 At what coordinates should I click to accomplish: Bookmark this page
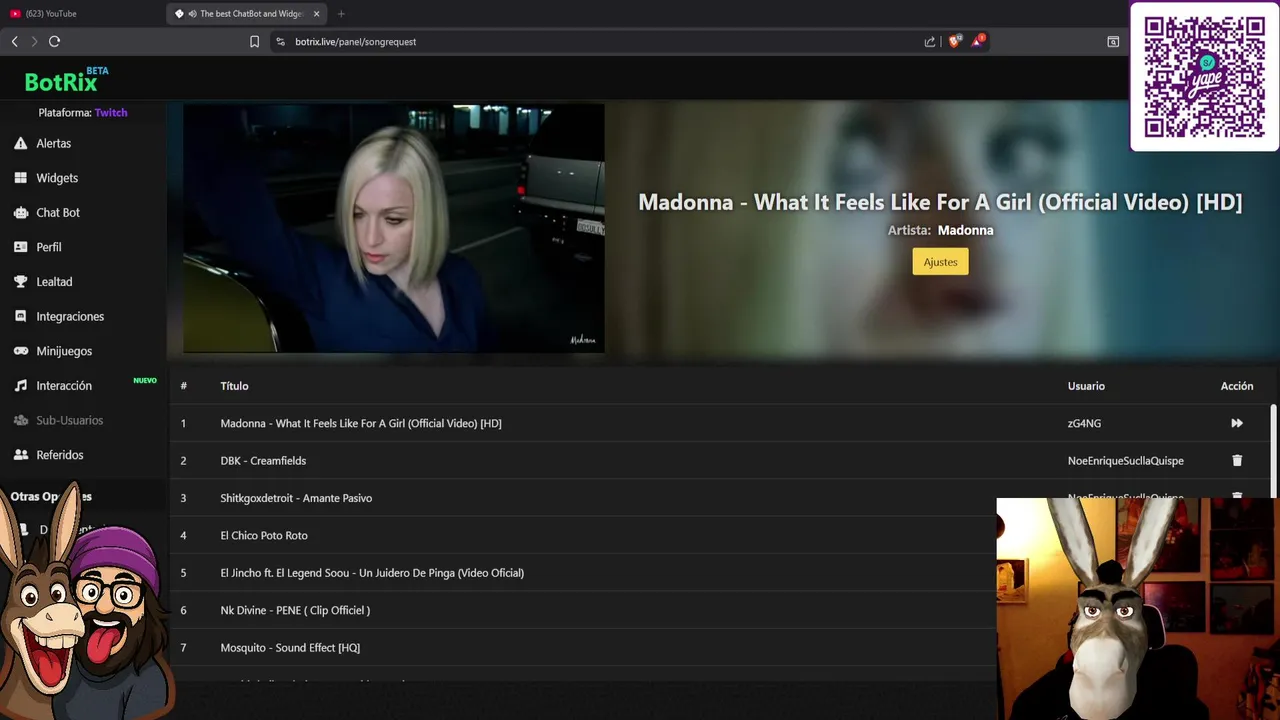(x=254, y=41)
